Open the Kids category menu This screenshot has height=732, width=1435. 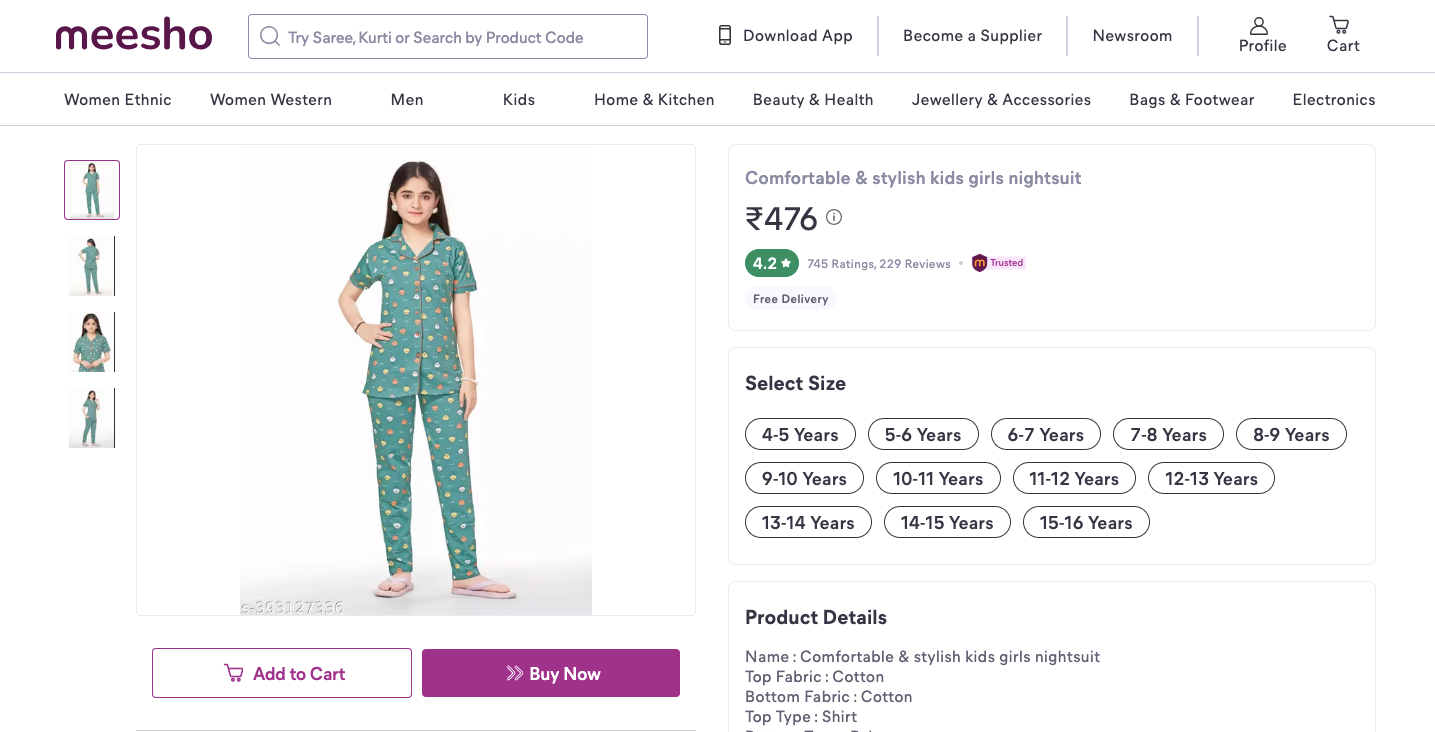click(519, 100)
